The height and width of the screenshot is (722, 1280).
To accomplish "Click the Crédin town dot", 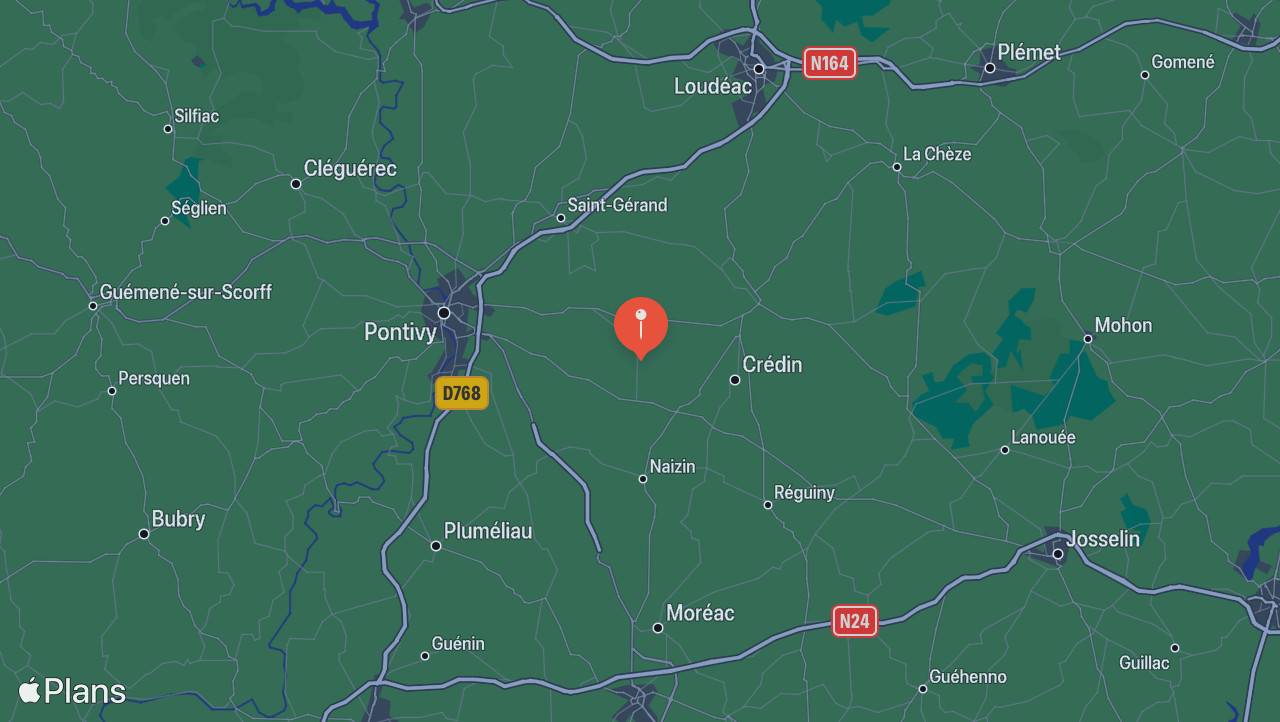I will 735,380.
